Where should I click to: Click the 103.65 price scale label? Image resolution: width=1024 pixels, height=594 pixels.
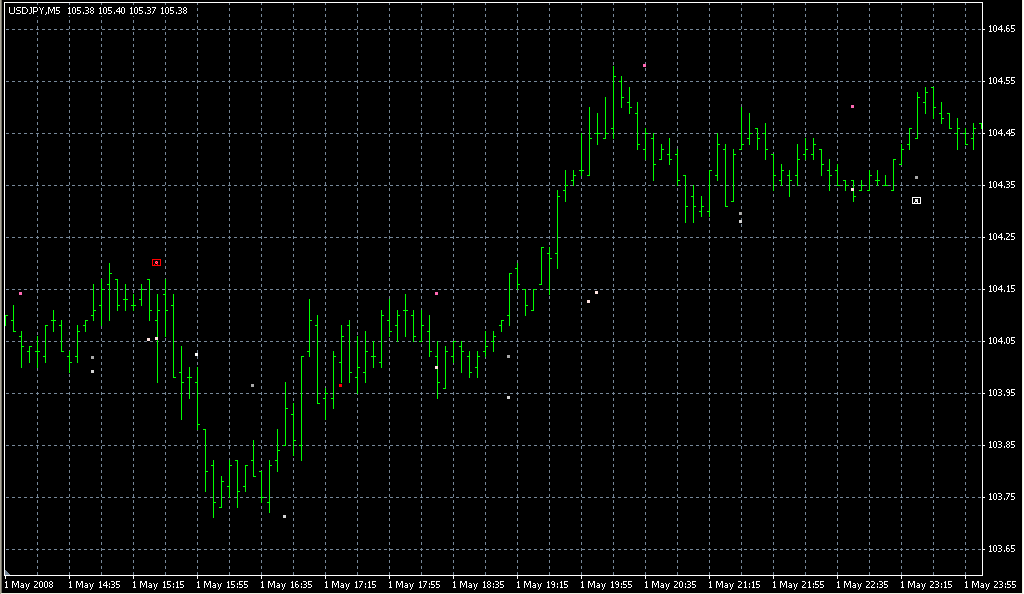[x=1002, y=549]
